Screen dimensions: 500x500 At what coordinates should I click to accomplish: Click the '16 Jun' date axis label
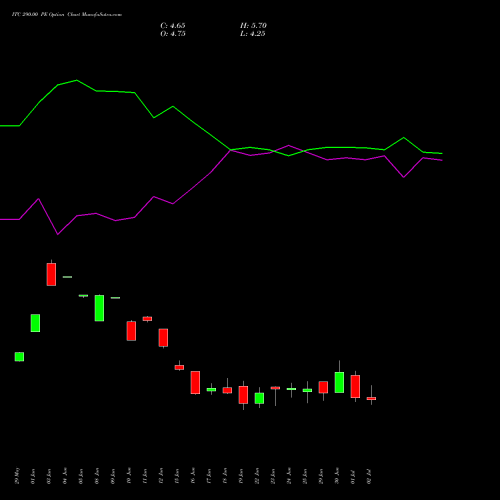[x=193, y=476]
